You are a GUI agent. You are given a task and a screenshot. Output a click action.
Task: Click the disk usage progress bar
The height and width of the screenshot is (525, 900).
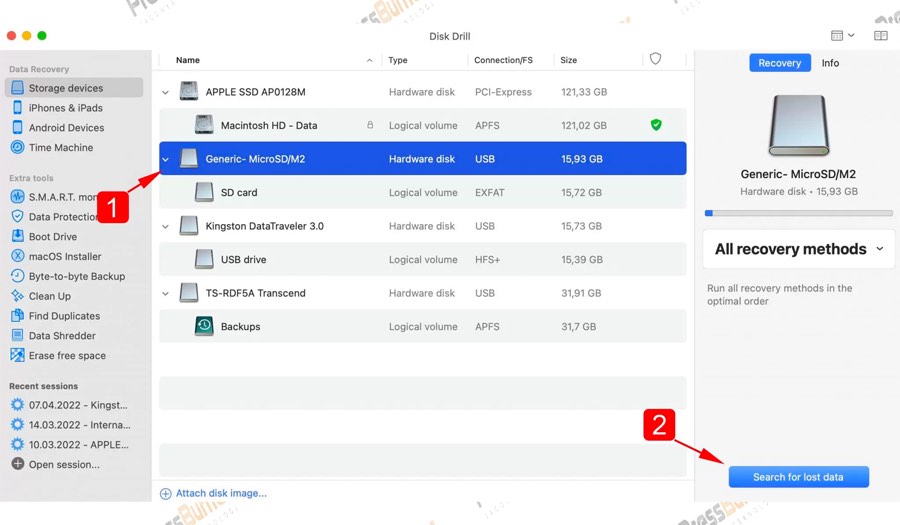point(798,213)
